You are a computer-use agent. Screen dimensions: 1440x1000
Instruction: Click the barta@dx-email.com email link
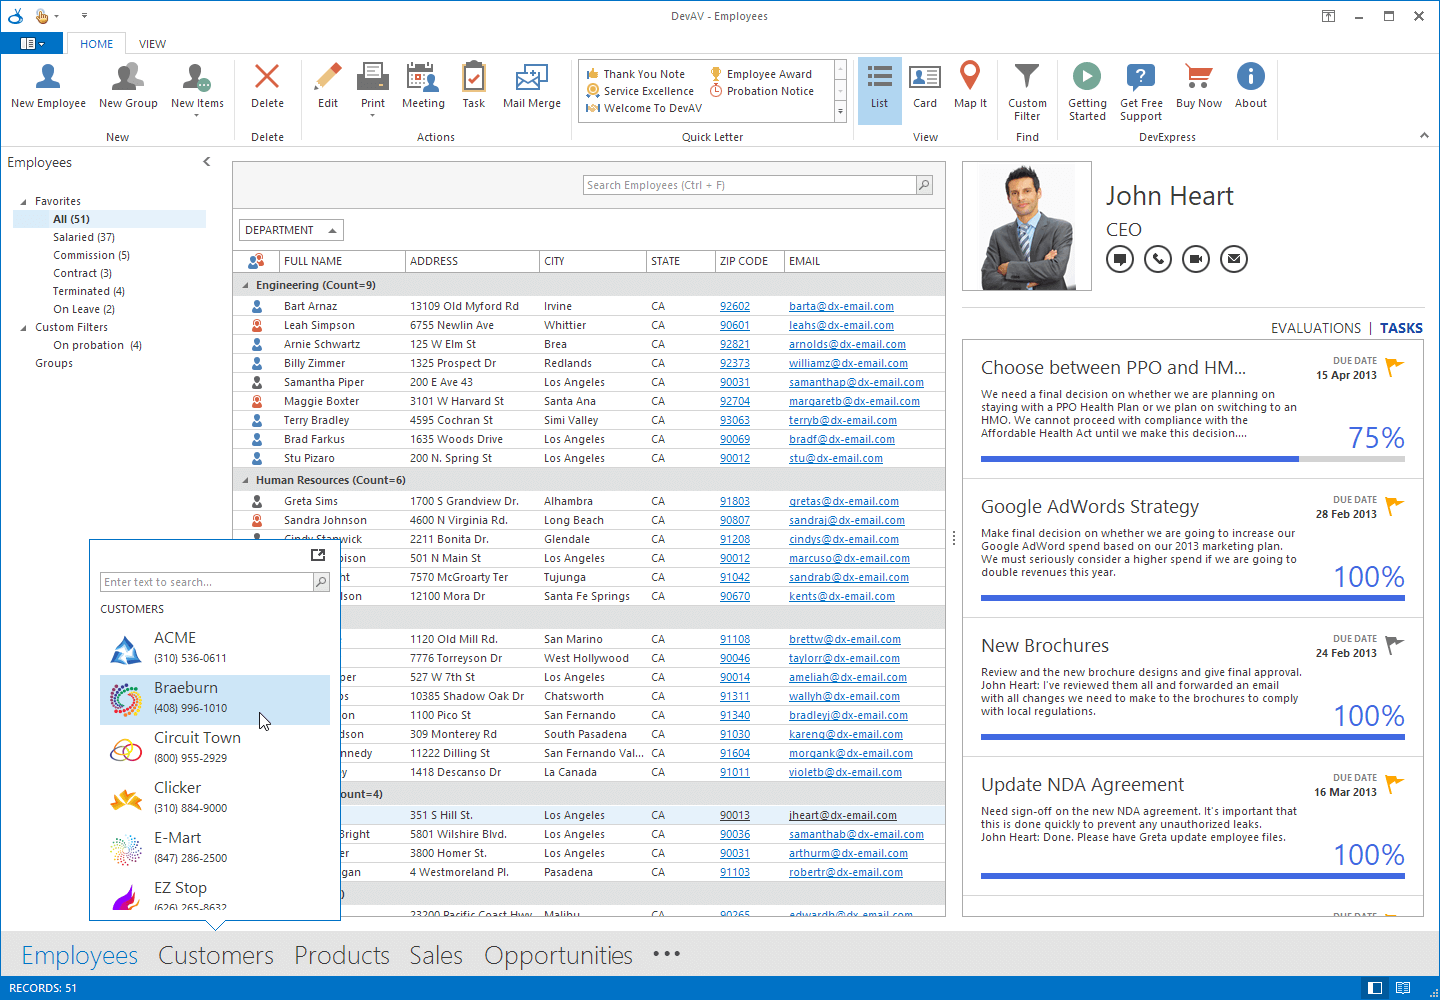pos(841,307)
